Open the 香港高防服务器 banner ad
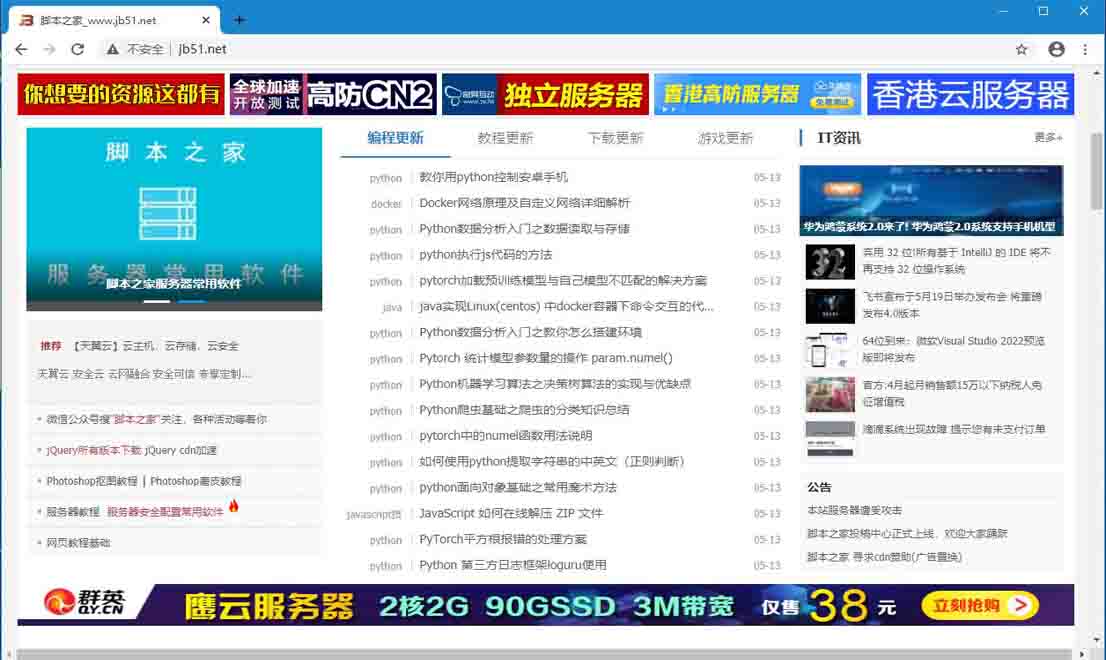 (758, 94)
